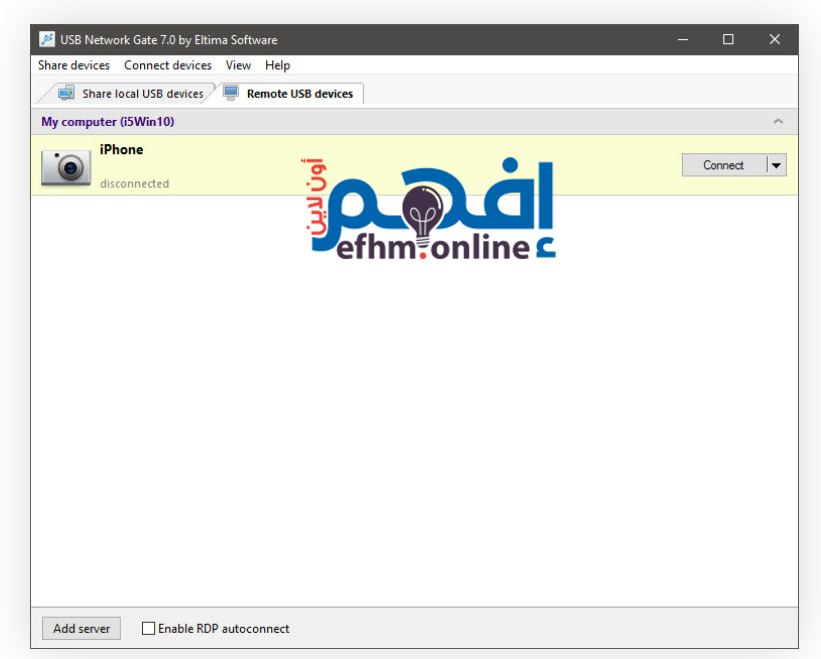Open the Share devices menu

[74, 65]
